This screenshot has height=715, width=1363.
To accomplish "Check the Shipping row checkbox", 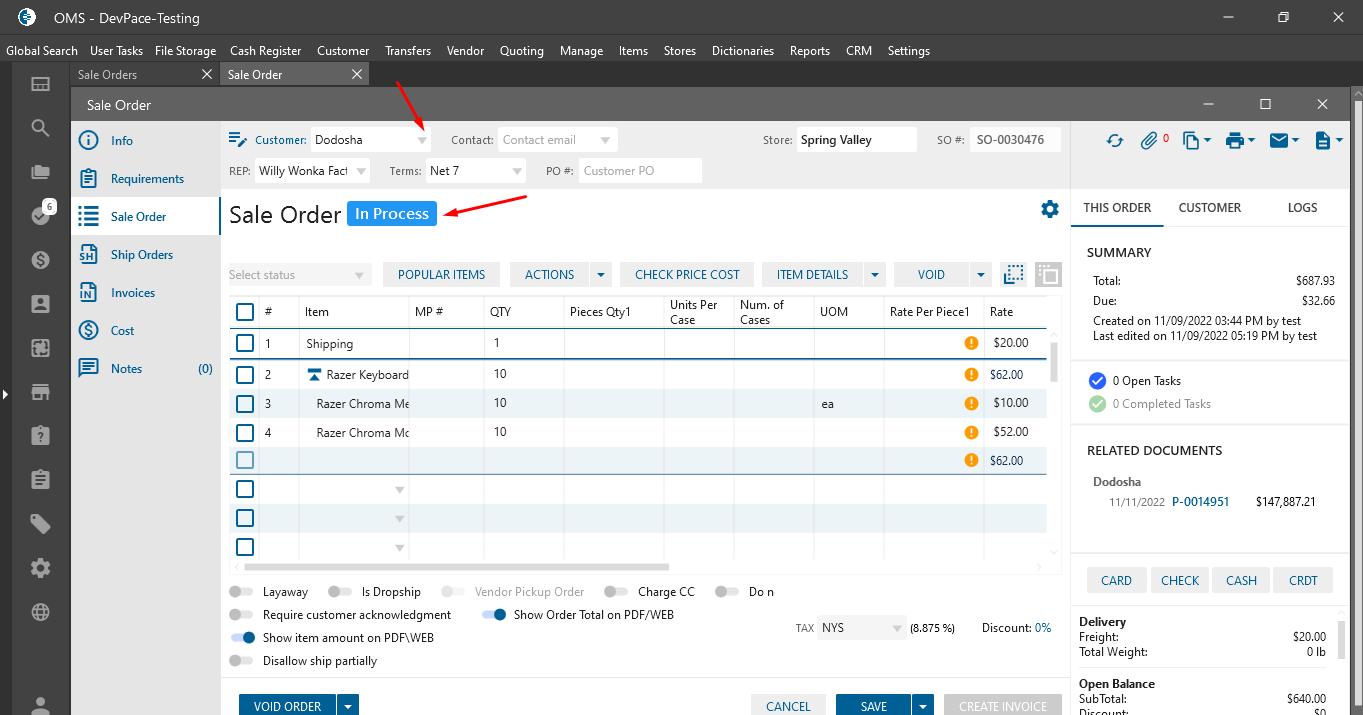I will point(245,343).
